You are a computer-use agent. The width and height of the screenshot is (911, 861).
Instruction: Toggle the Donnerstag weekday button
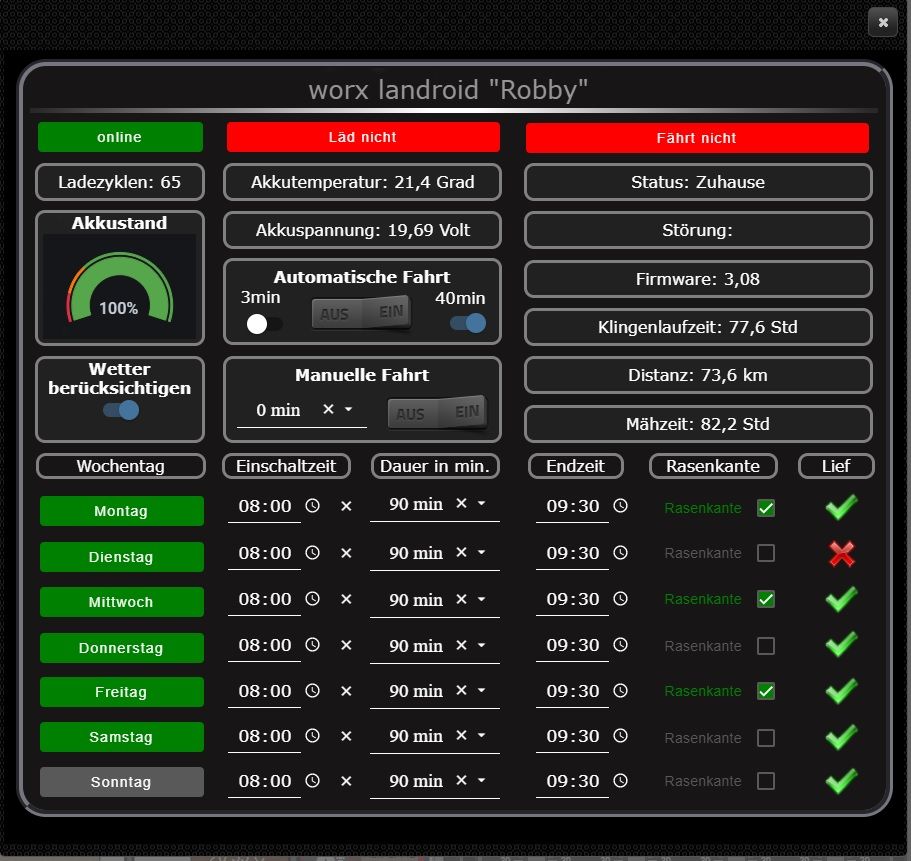(x=121, y=648)
